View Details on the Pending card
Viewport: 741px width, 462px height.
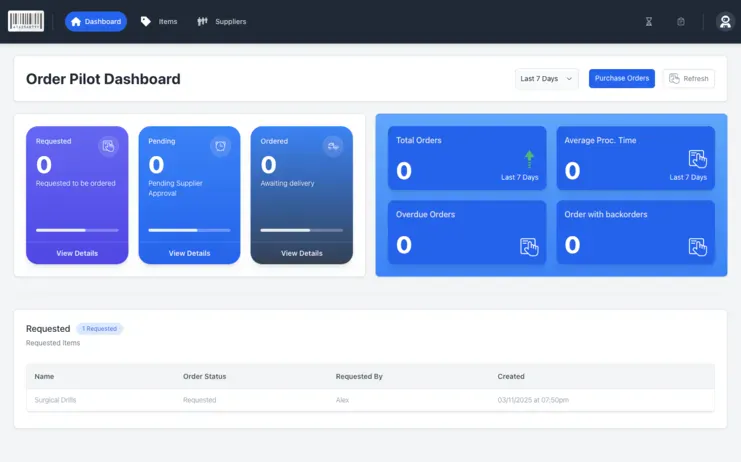[x=189, y=253]
